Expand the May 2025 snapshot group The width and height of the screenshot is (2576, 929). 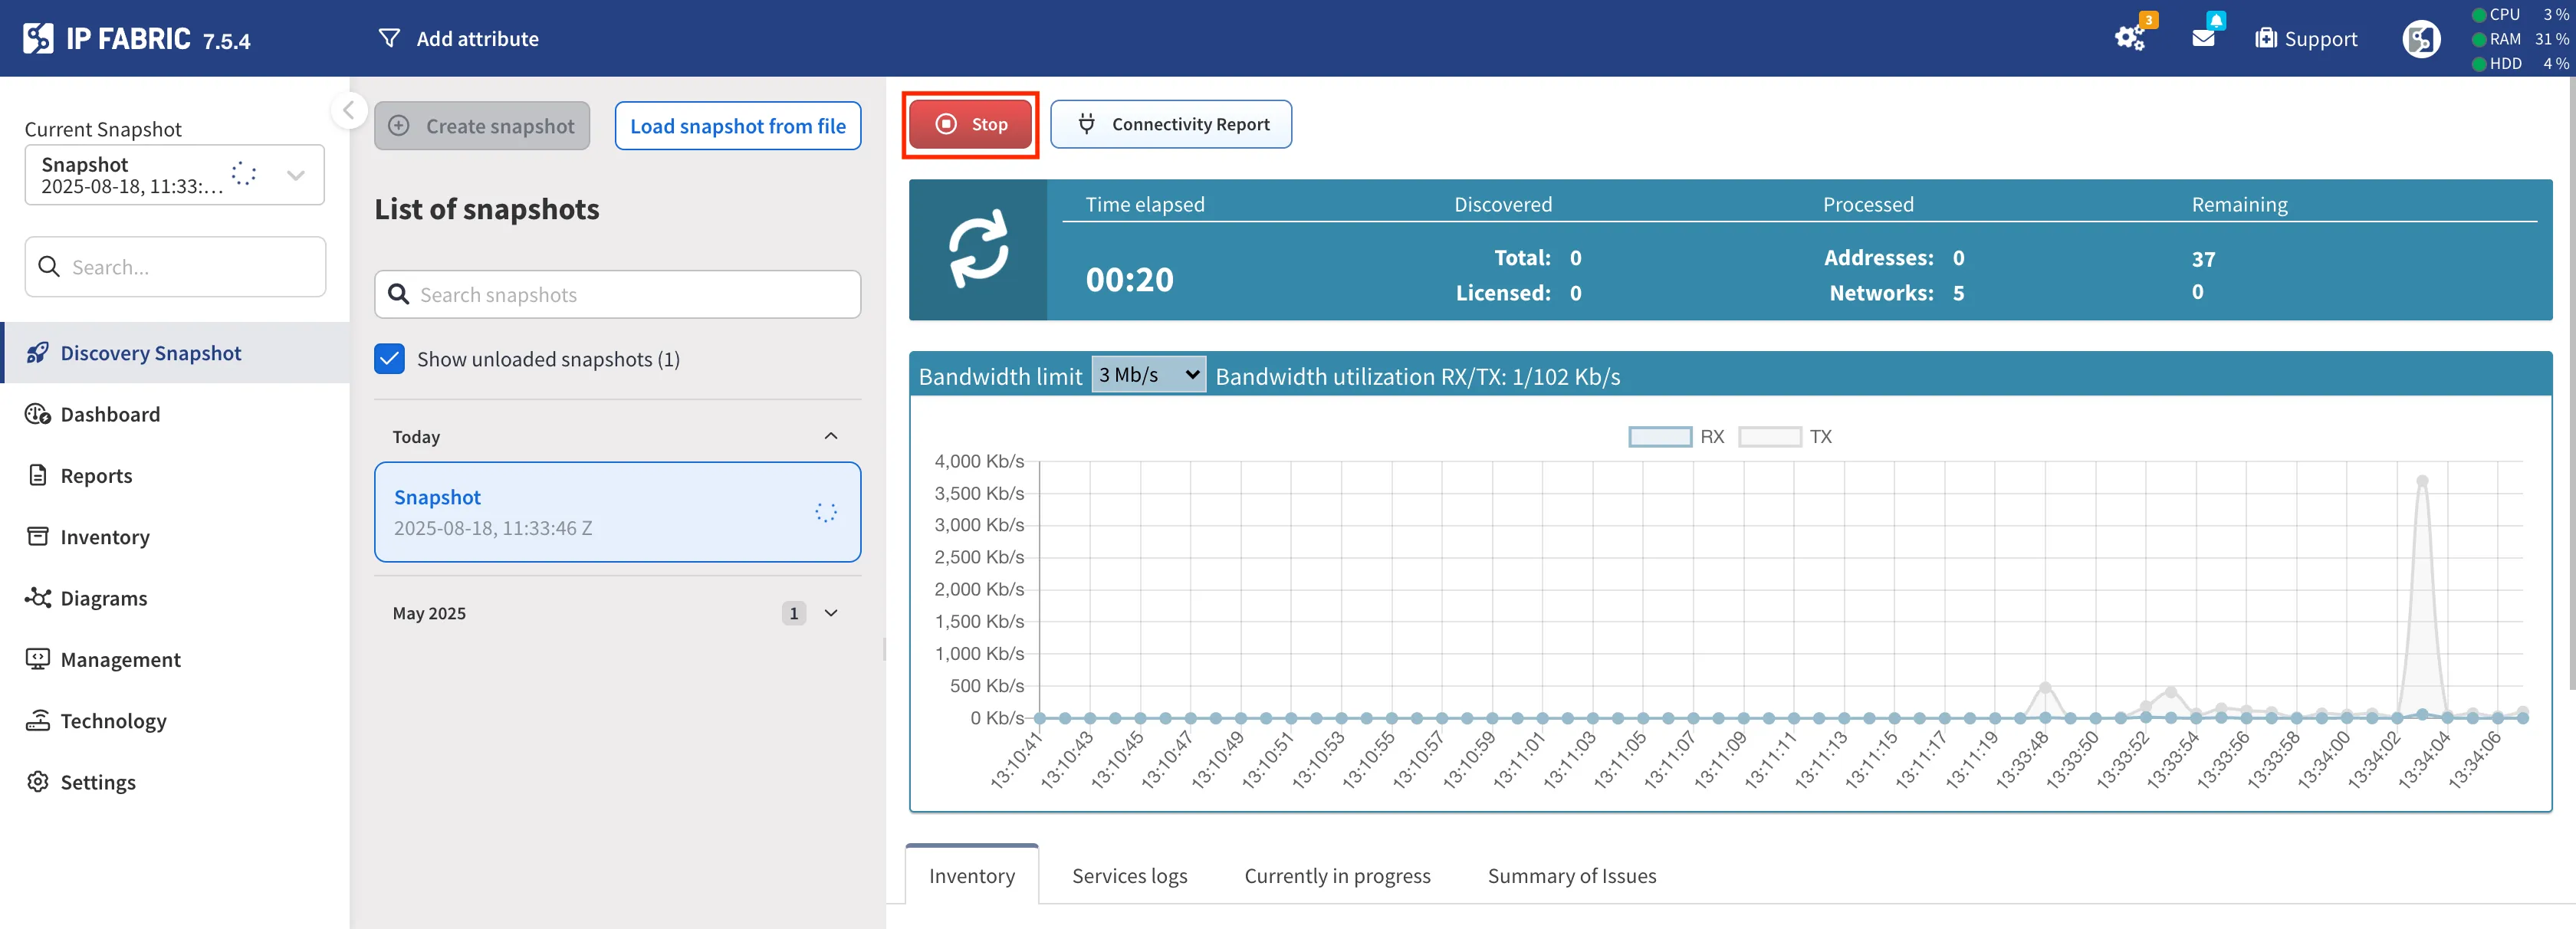coord(830,613)
